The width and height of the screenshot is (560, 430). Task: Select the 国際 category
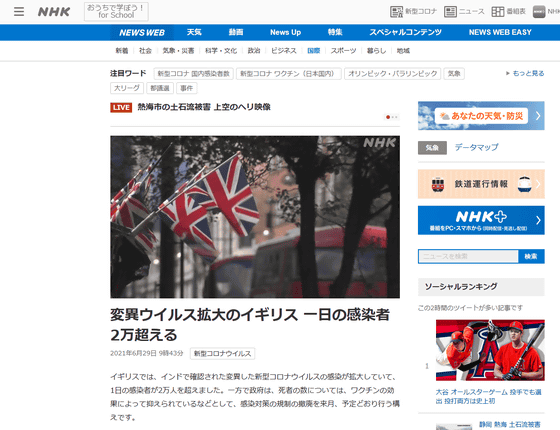(x=314, y=51)
